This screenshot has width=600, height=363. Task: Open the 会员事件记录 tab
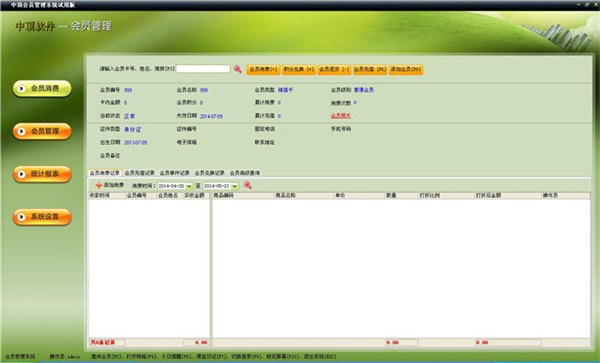(174, 173)
